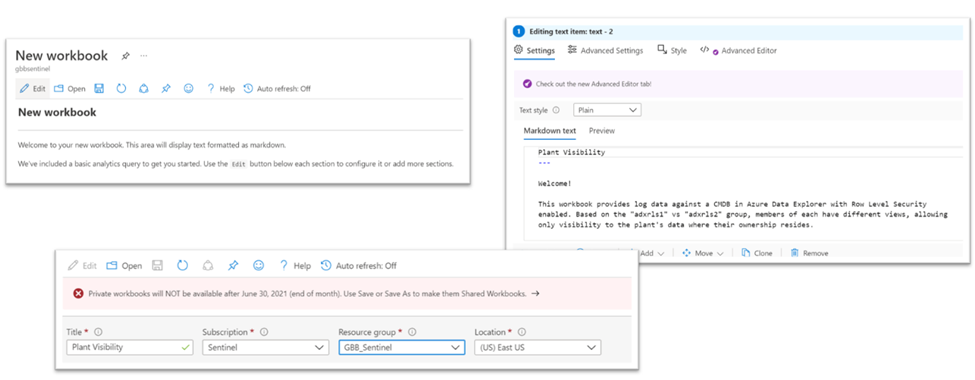Select the Markdown text tab
The image size is (975, 380).
point(550,131)
